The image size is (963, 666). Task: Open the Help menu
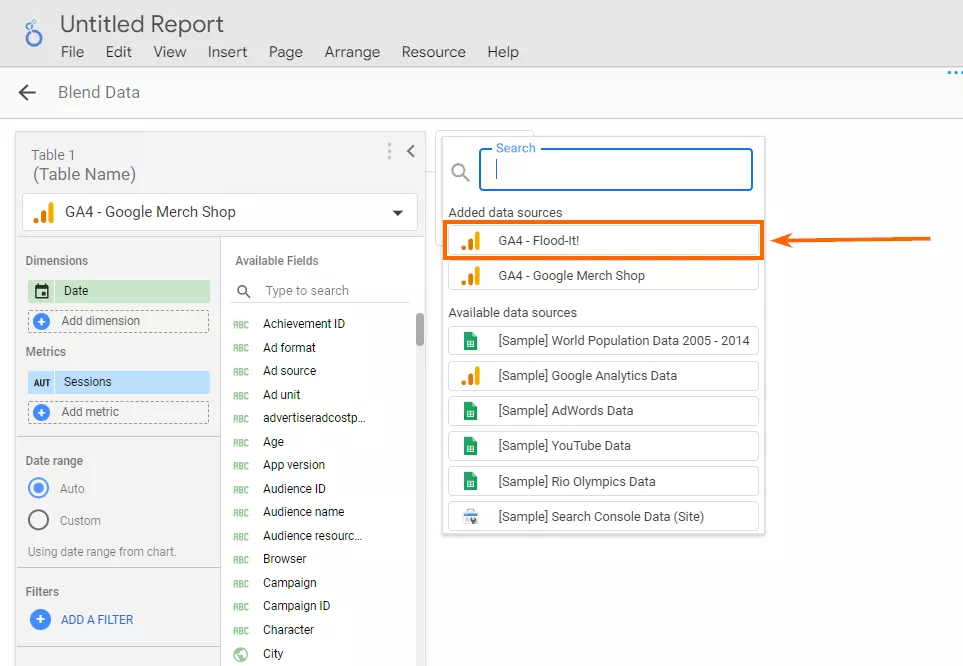pos(503,52)
